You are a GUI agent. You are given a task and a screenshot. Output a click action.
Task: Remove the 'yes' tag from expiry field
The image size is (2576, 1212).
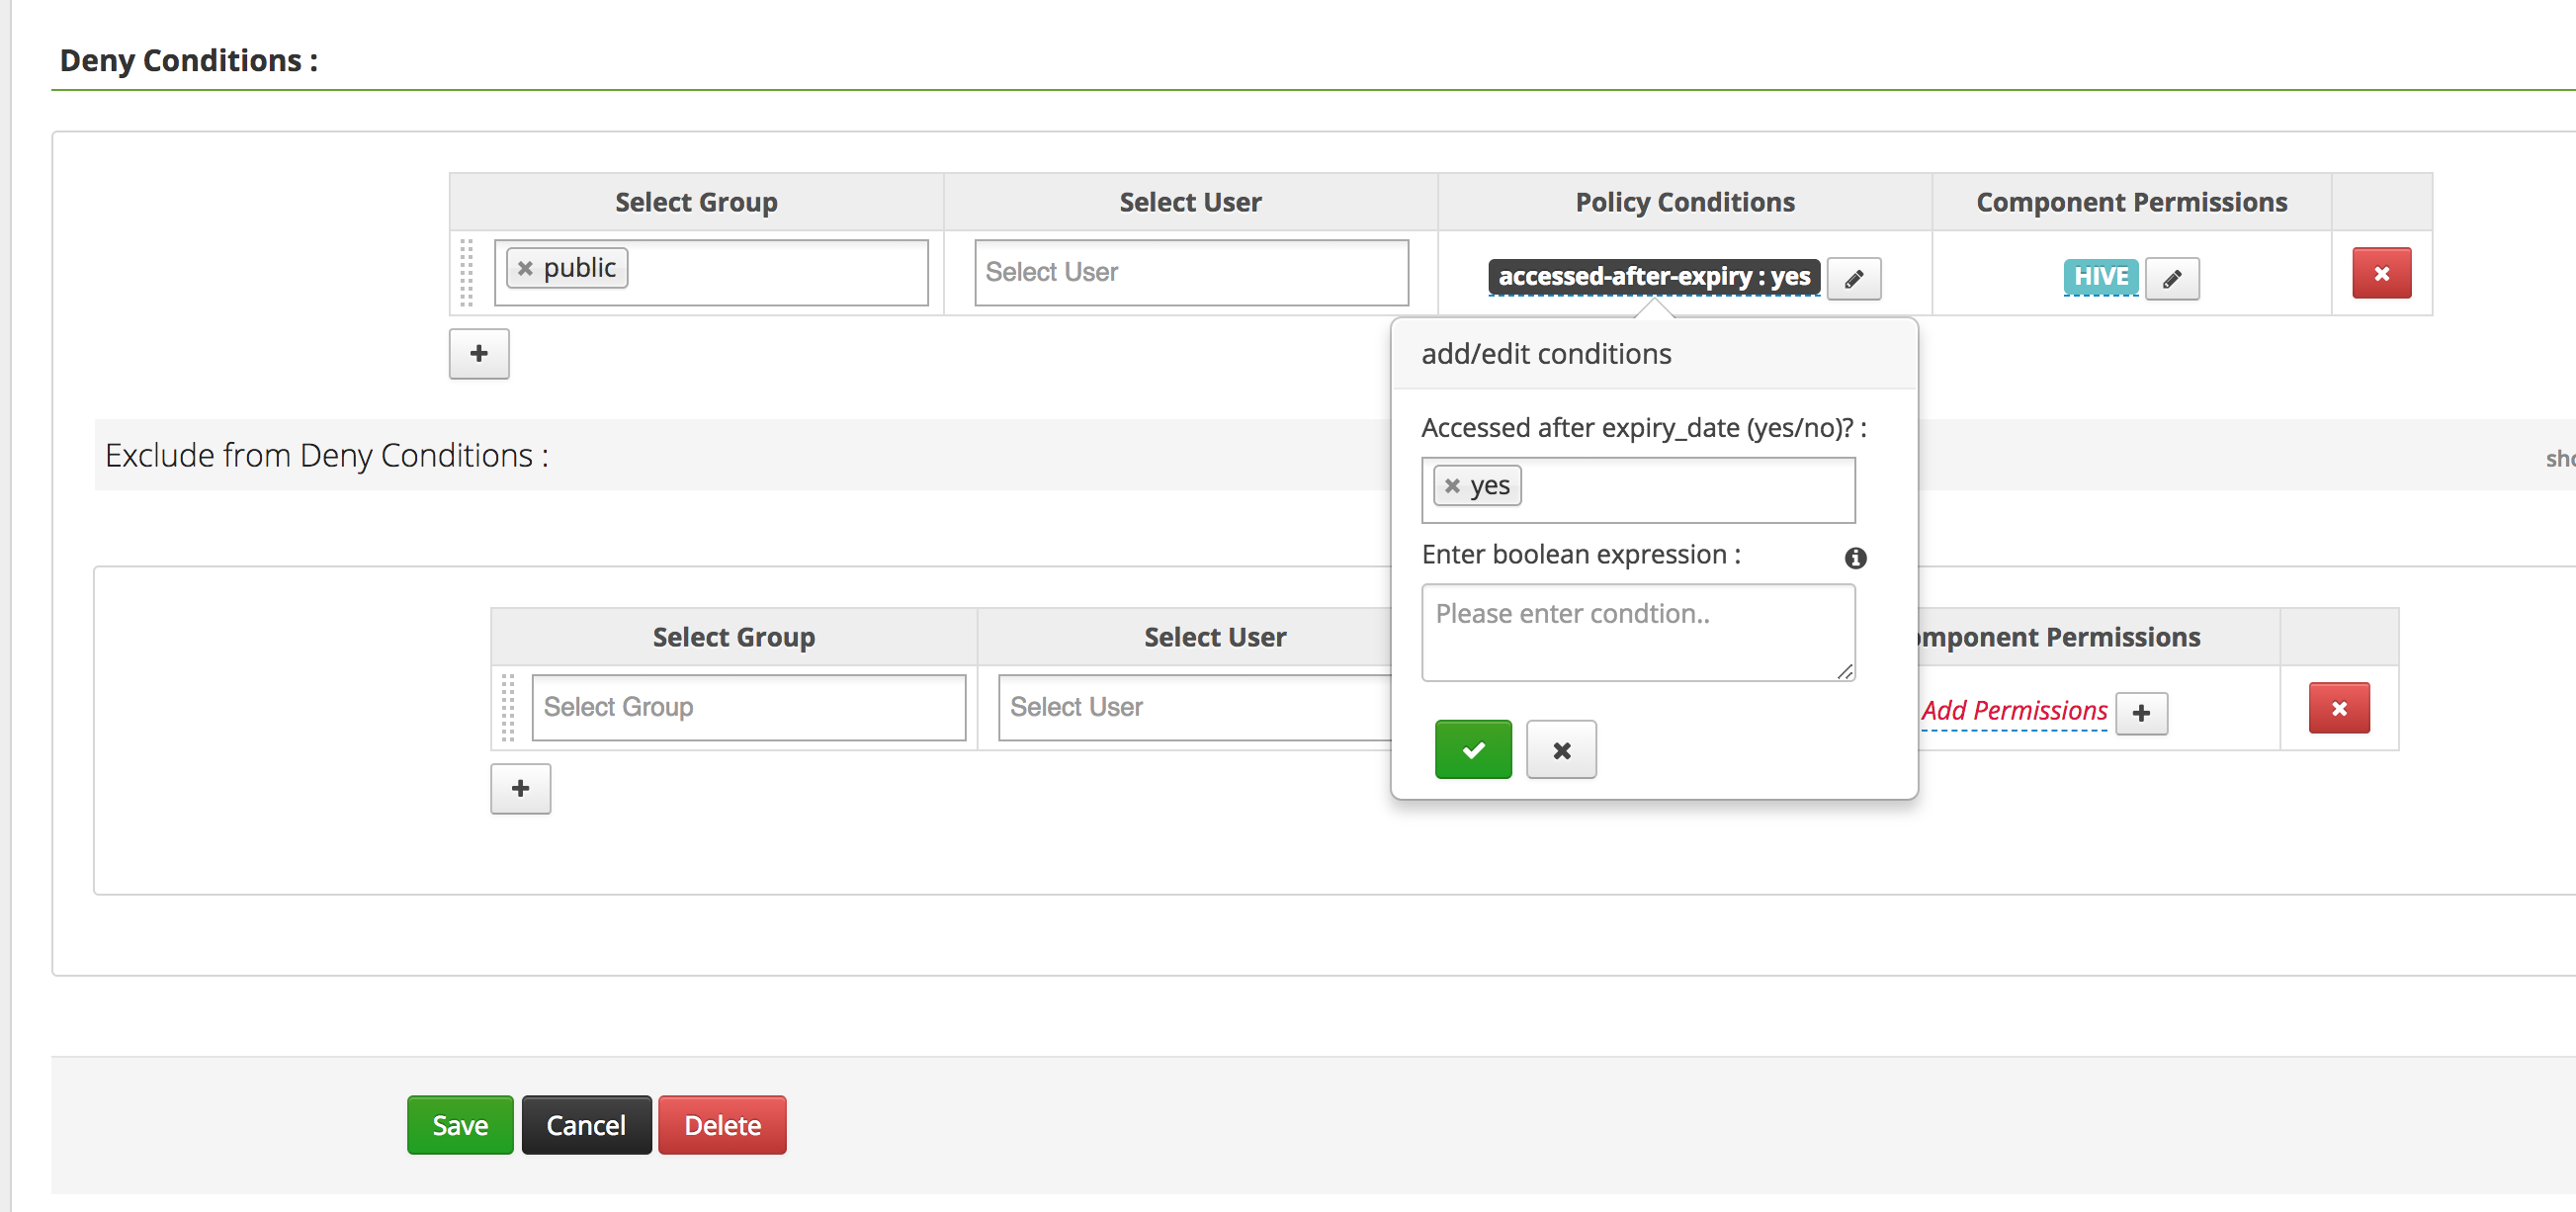pos(1452,486)
